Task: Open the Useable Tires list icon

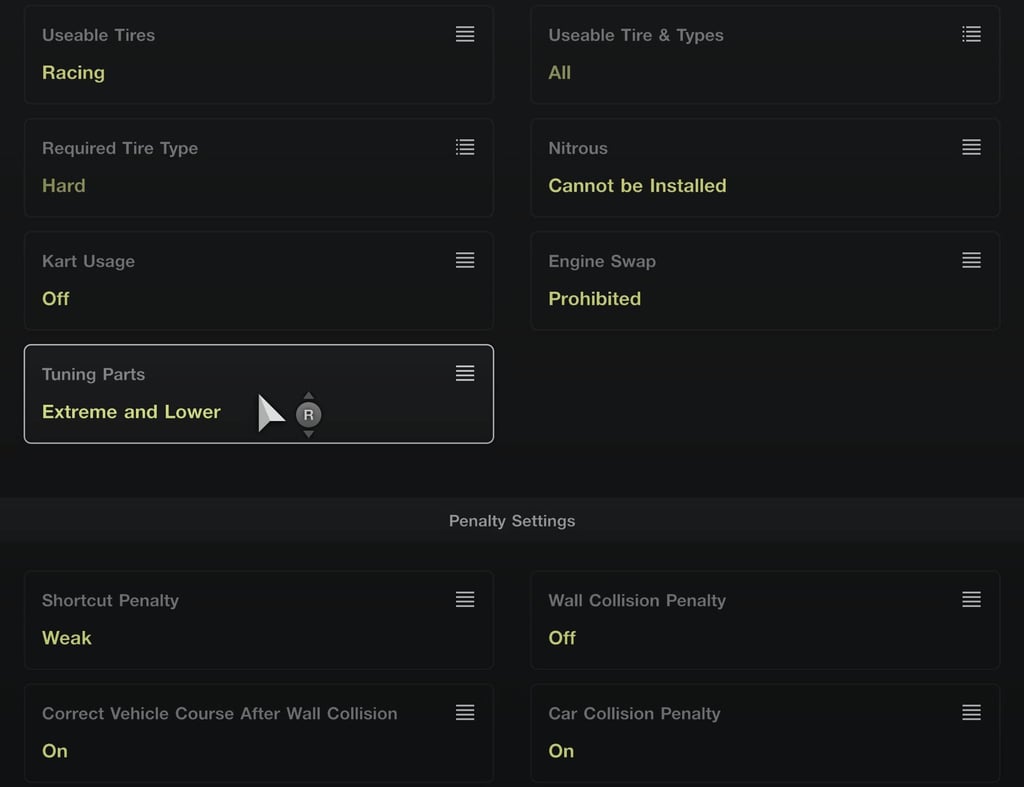Action: [465, 34]
